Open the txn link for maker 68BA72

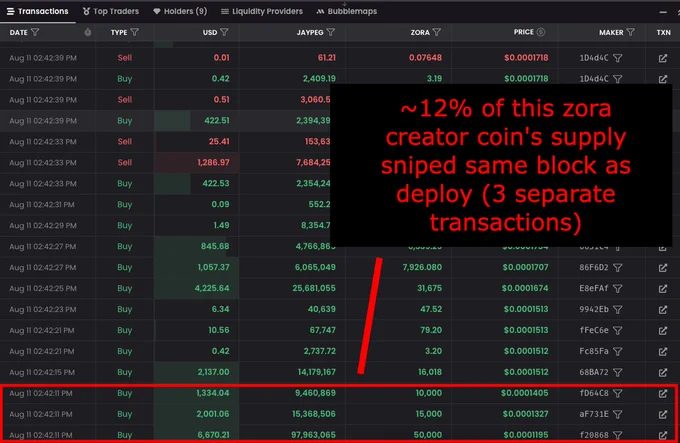point(663,372)
